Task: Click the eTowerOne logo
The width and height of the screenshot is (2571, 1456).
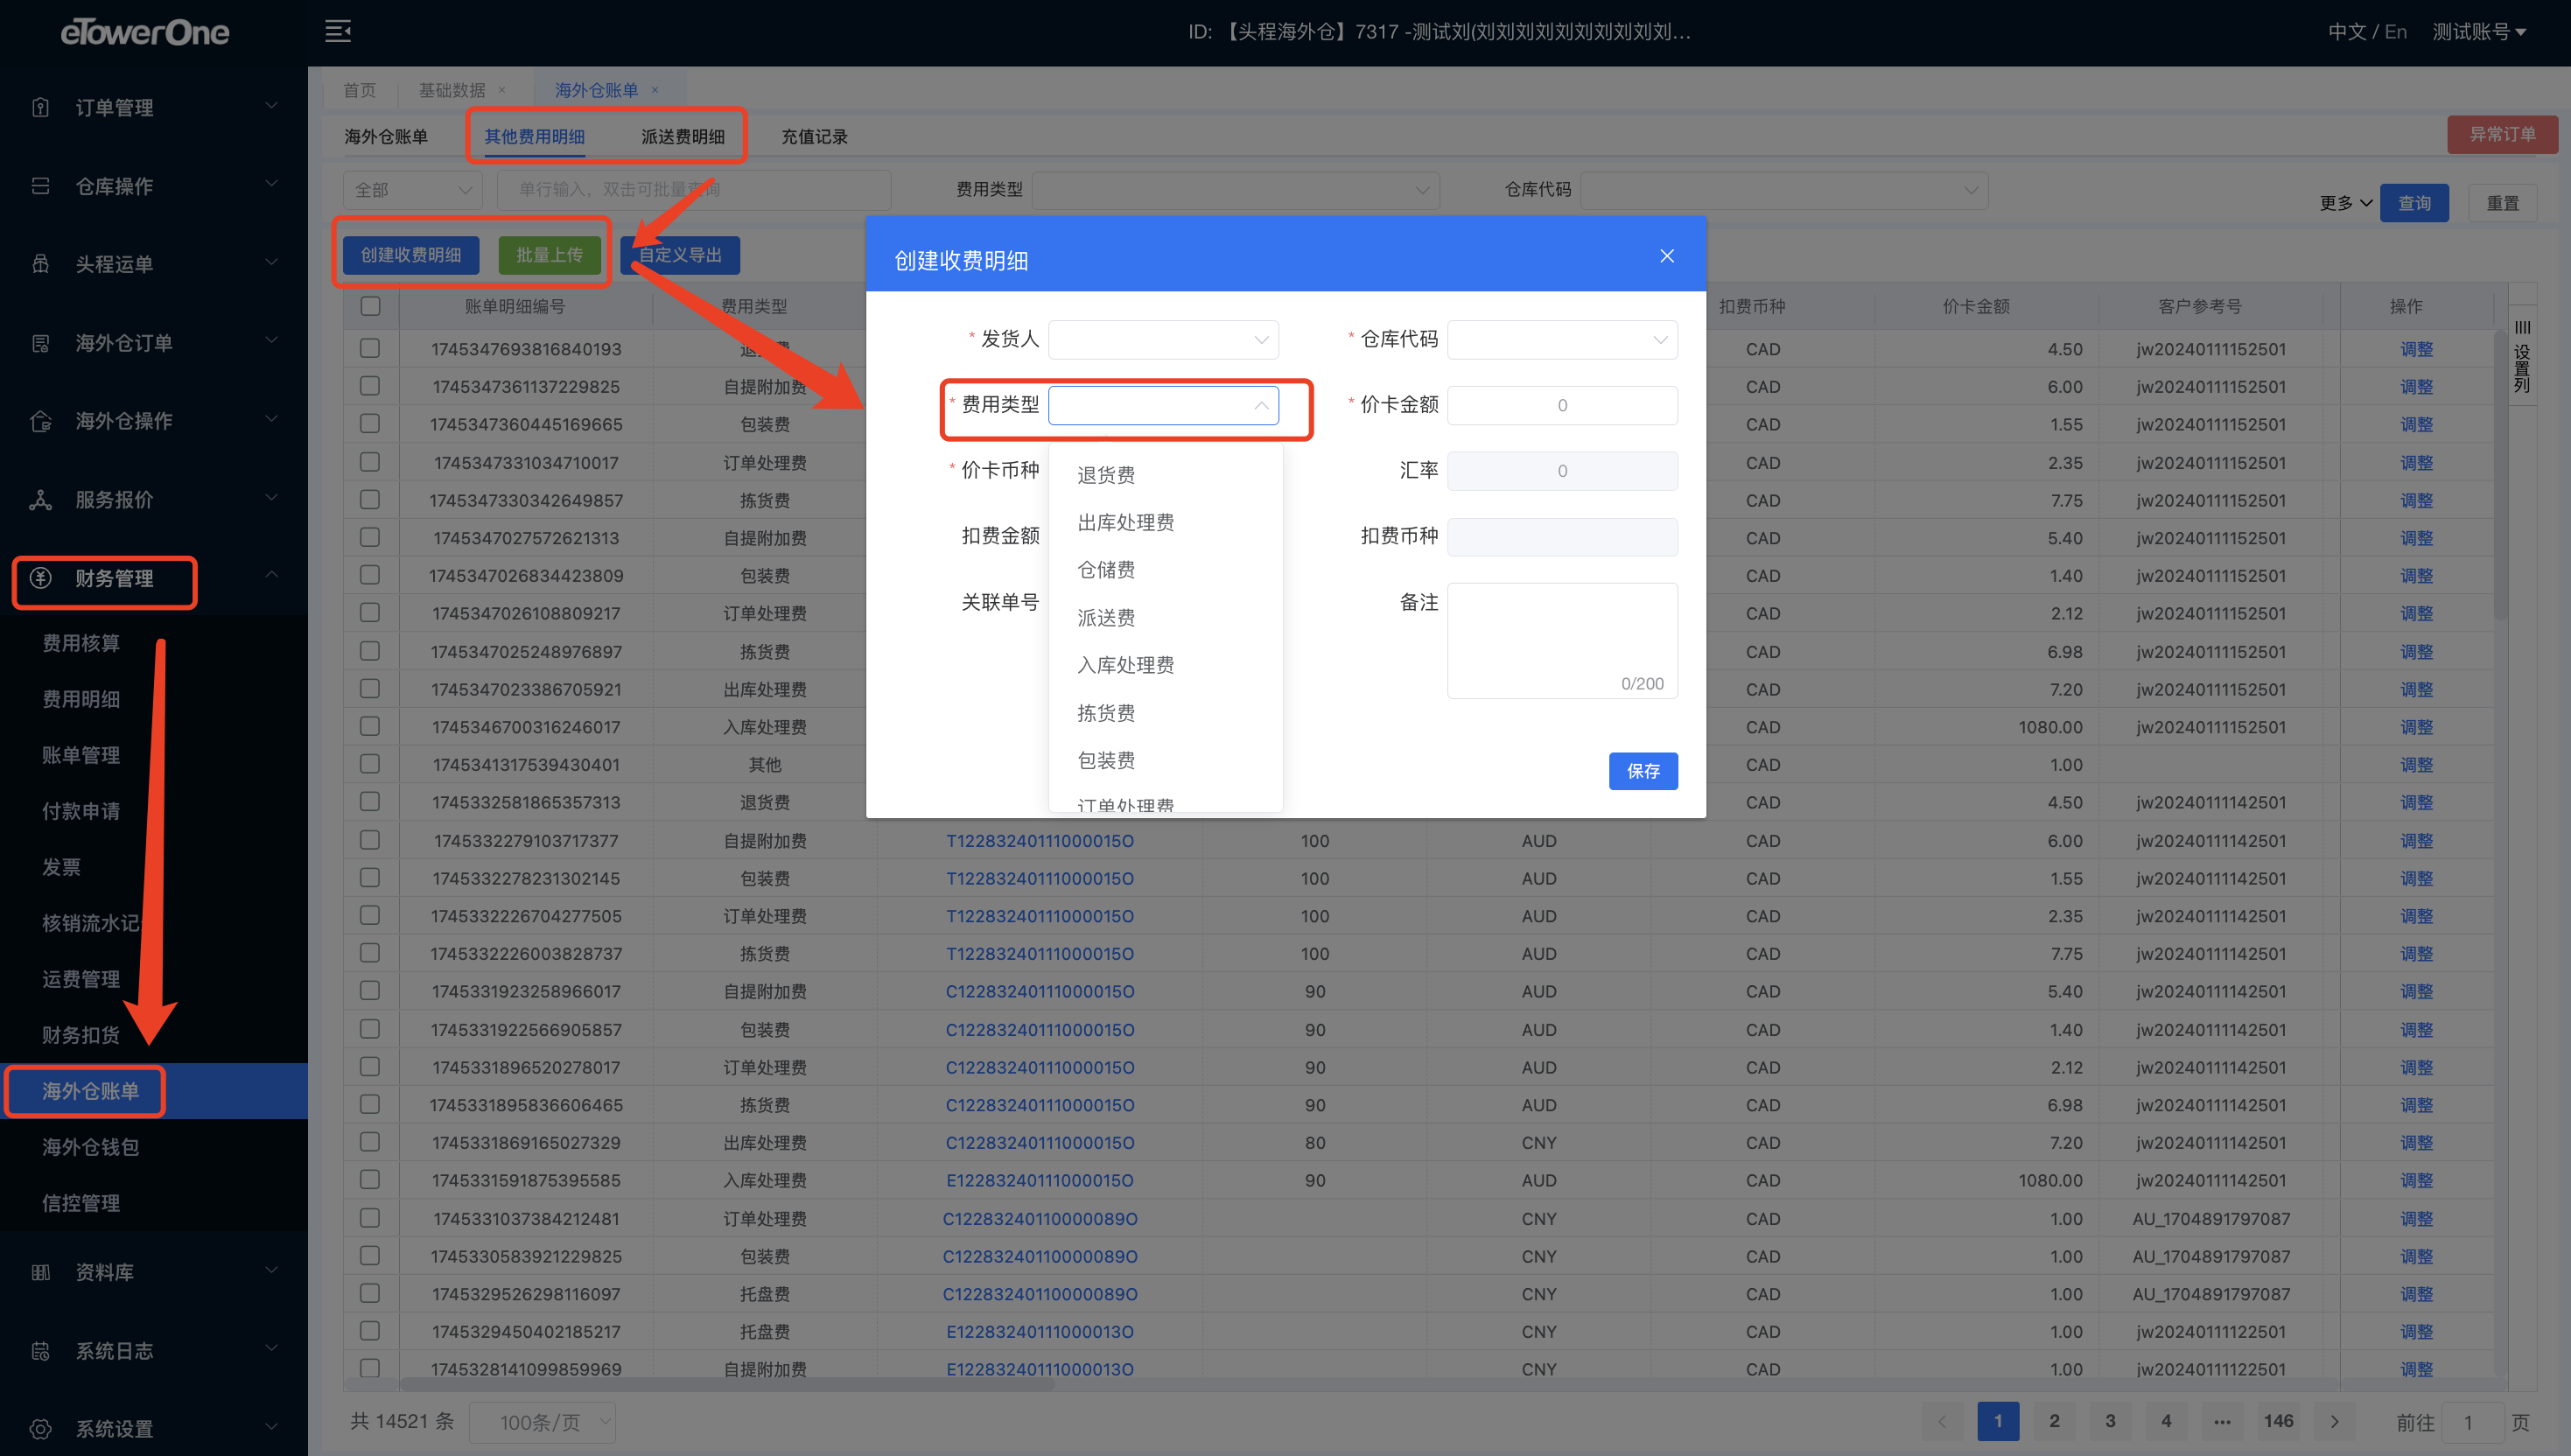Action: click(x=145, y=32)
